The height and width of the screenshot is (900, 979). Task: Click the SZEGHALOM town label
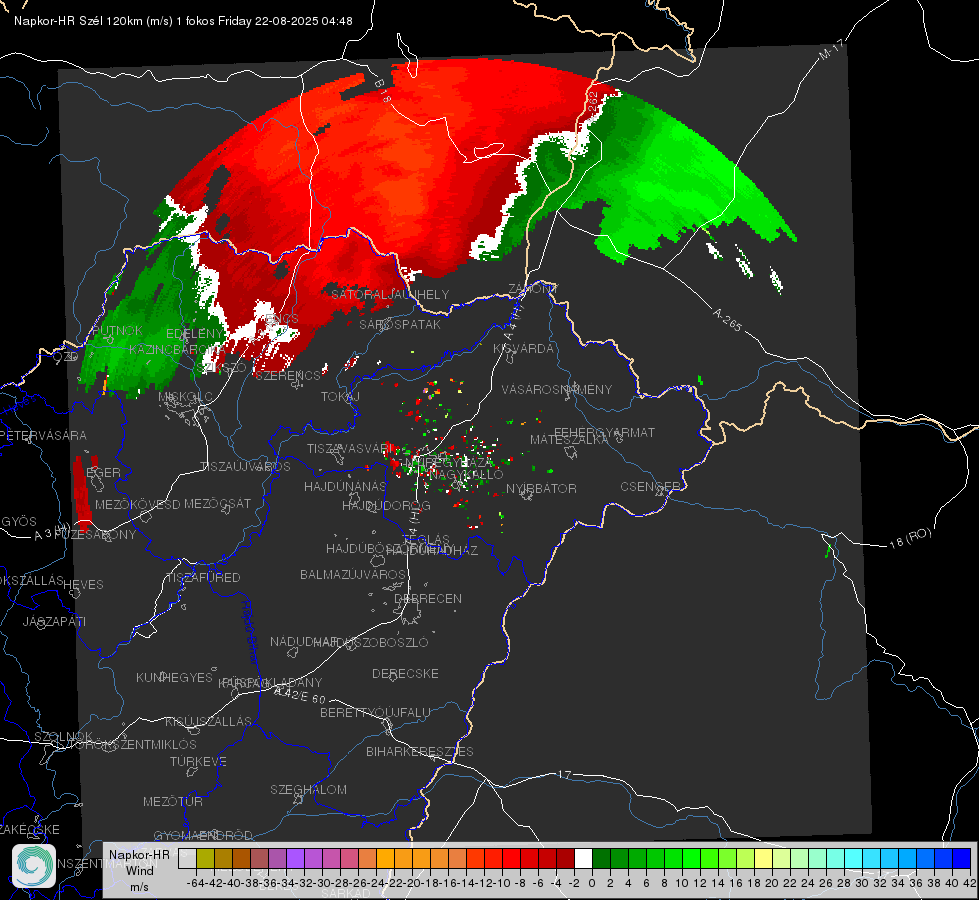[x=308, y=789]
